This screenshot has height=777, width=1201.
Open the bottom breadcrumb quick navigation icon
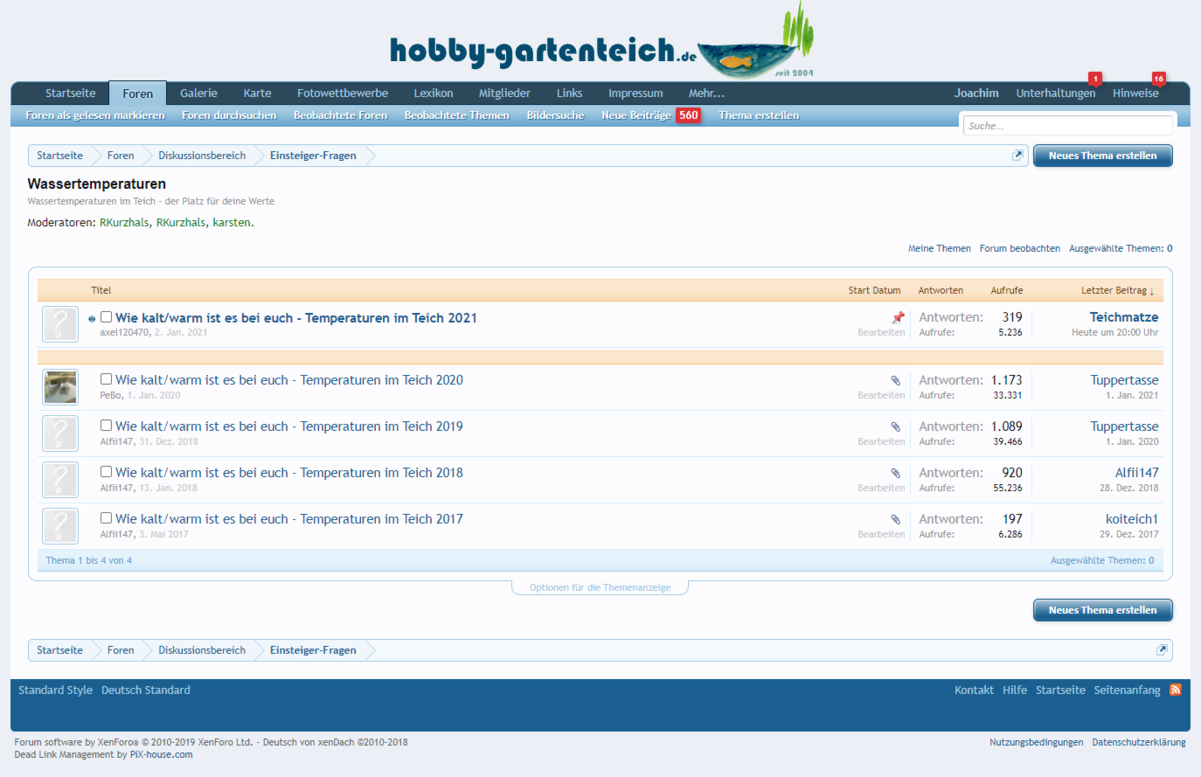point(1162,650)
